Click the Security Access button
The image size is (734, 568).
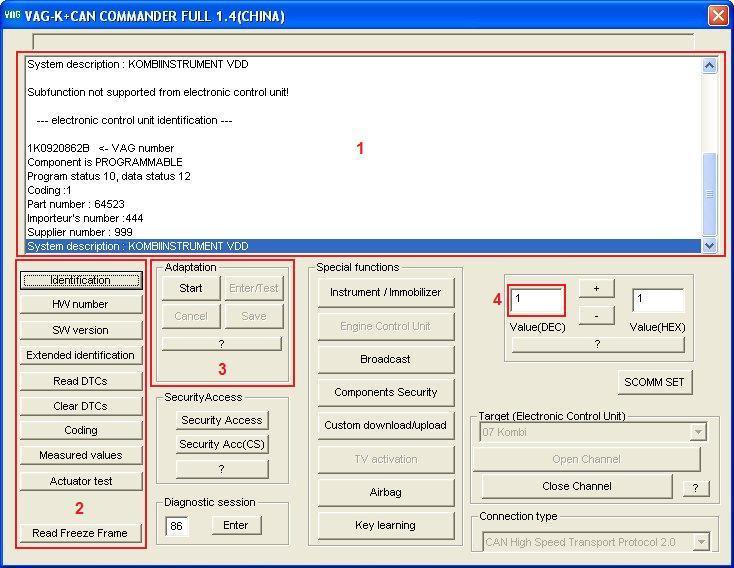click(222, 420)
